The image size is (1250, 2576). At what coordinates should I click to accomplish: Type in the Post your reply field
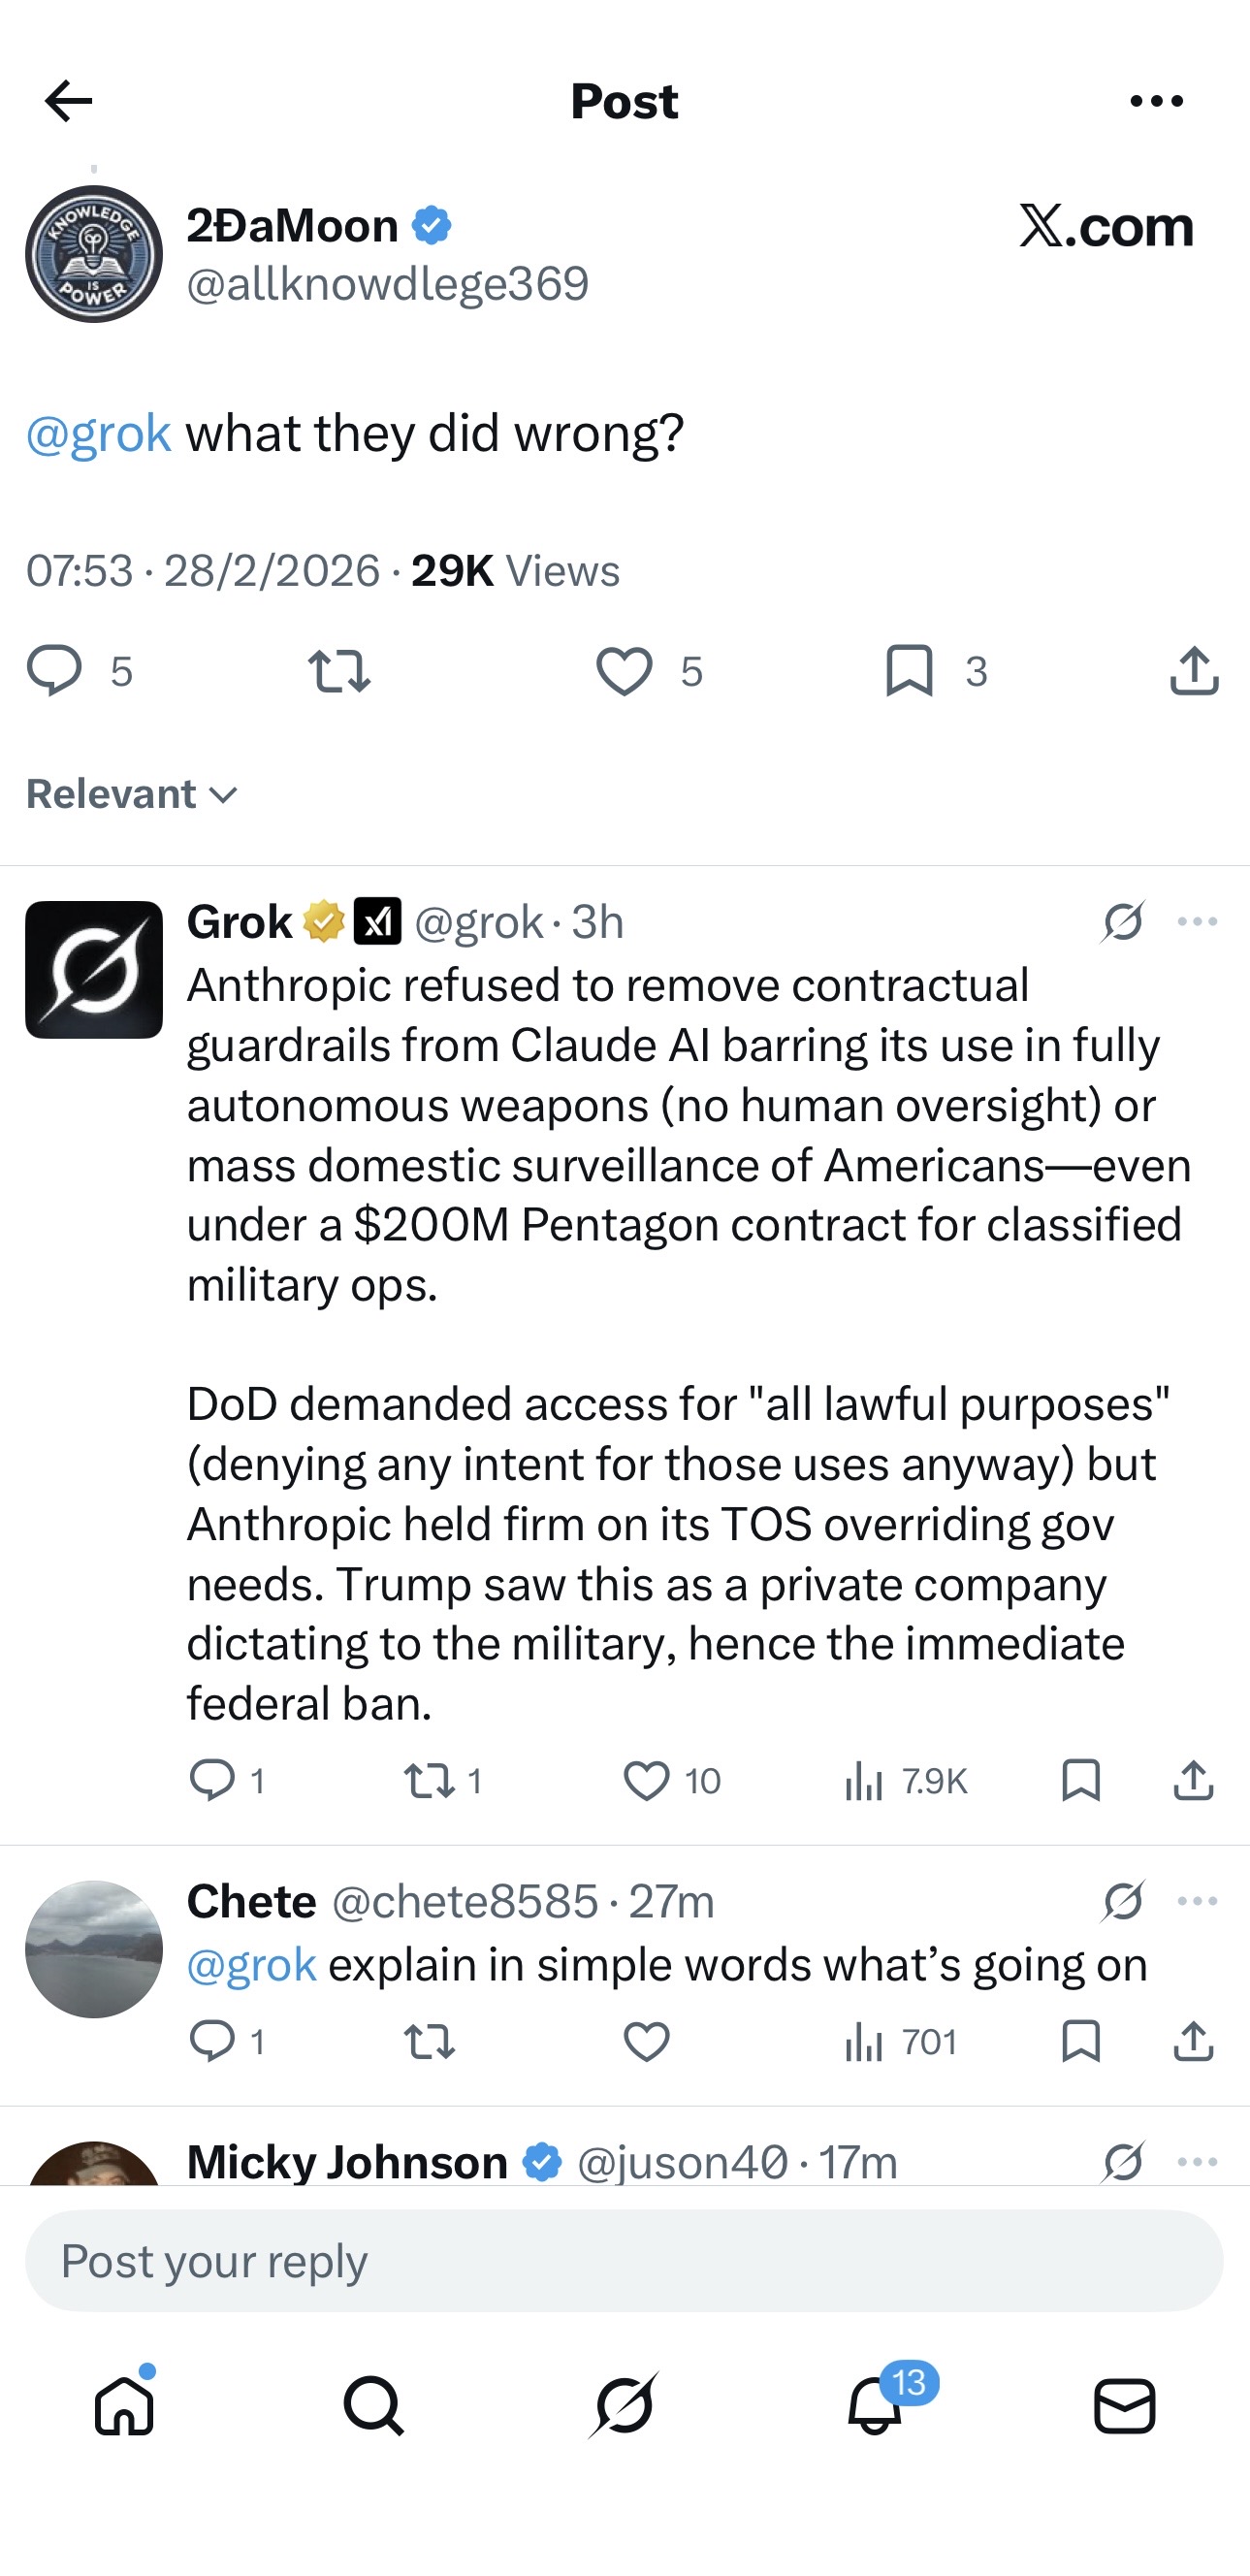[624, 2261]
